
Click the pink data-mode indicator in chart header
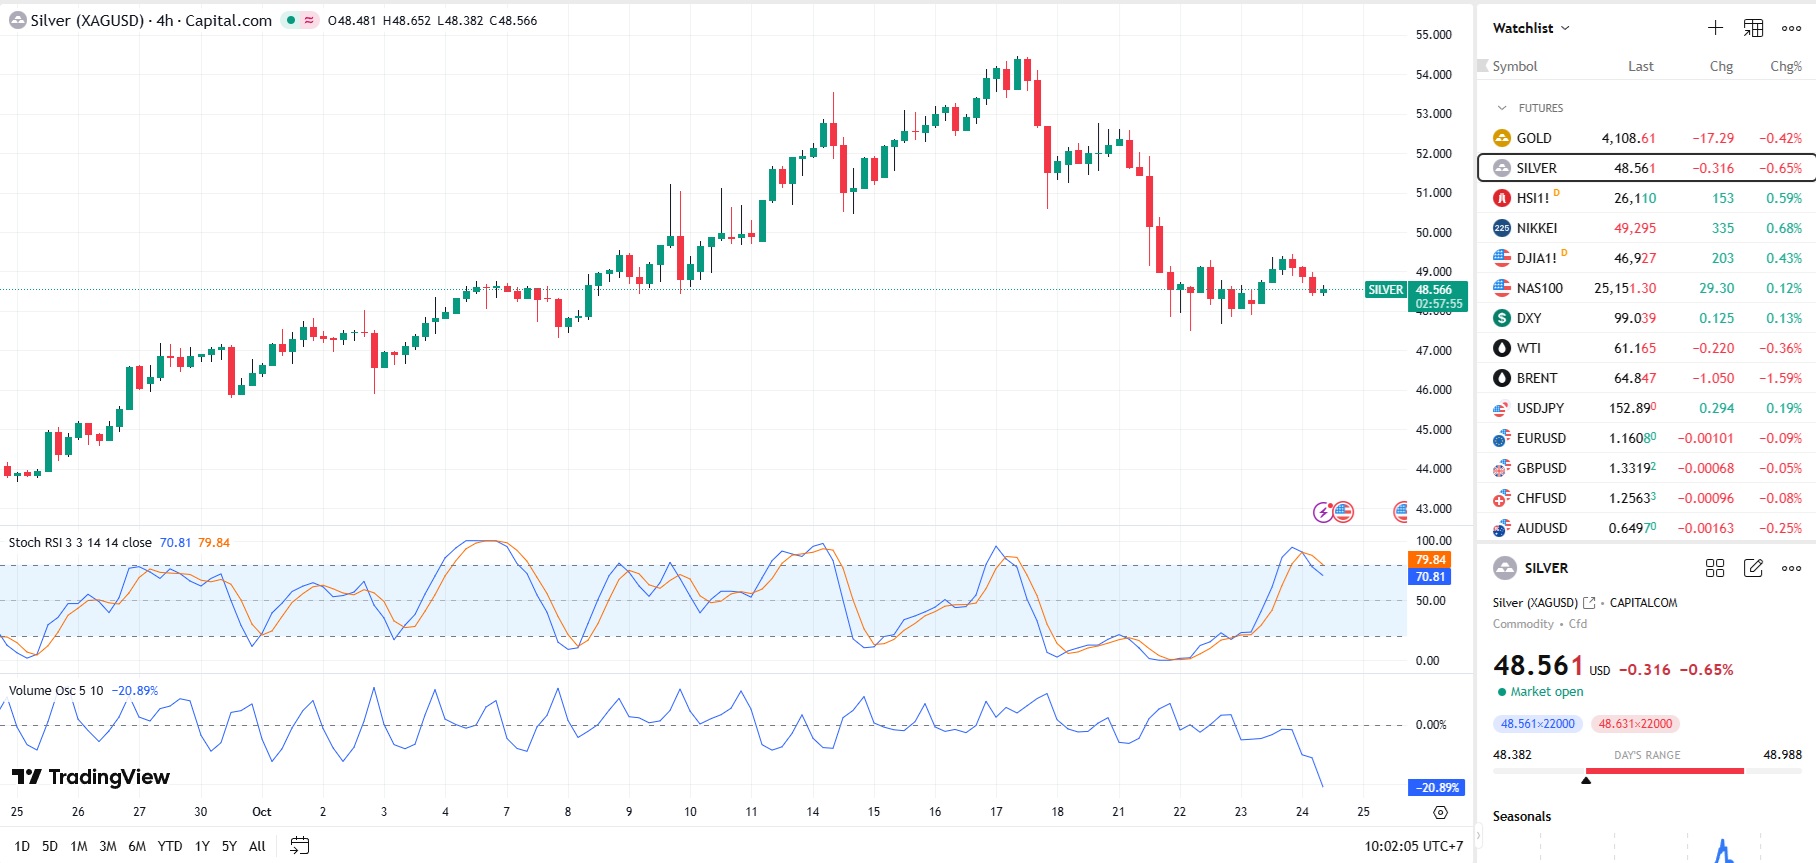[309, 20]
